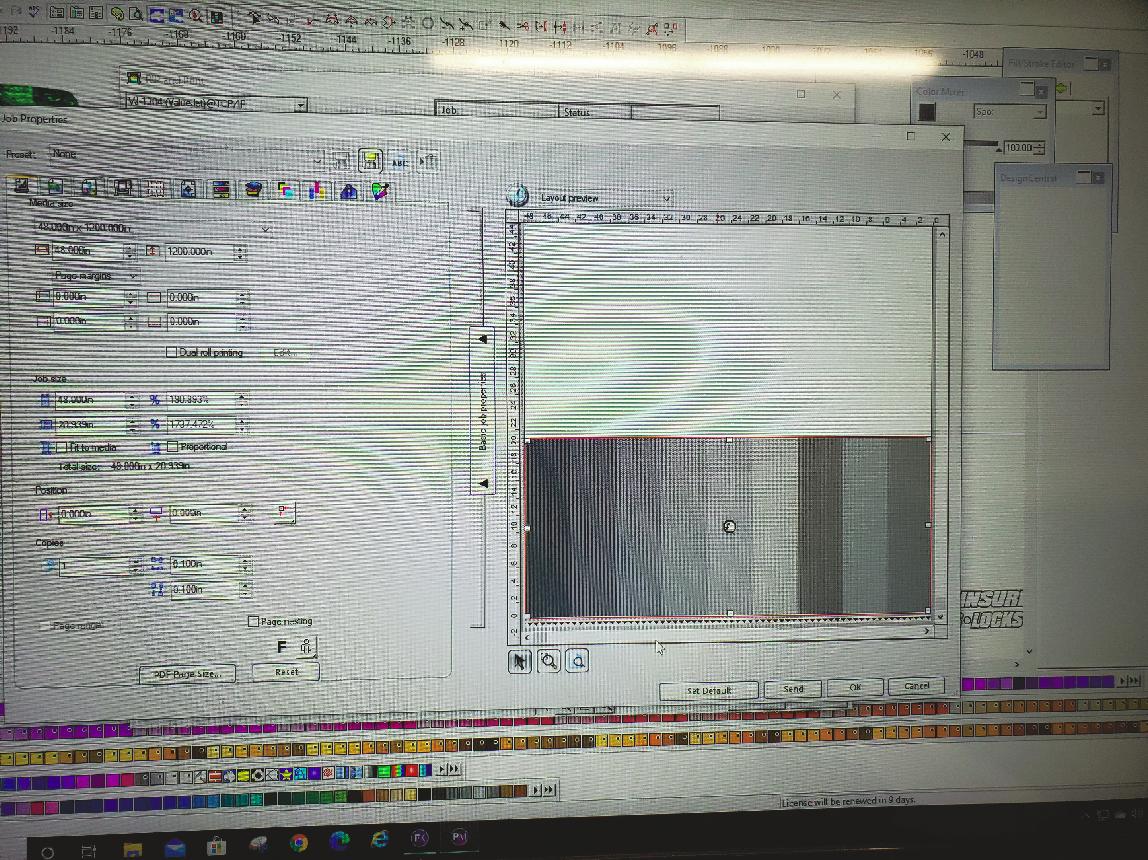This screenshot has height=860, width=1148.
Task: Enable the Dual roll printing checkbox
Action: coord(172,352)
